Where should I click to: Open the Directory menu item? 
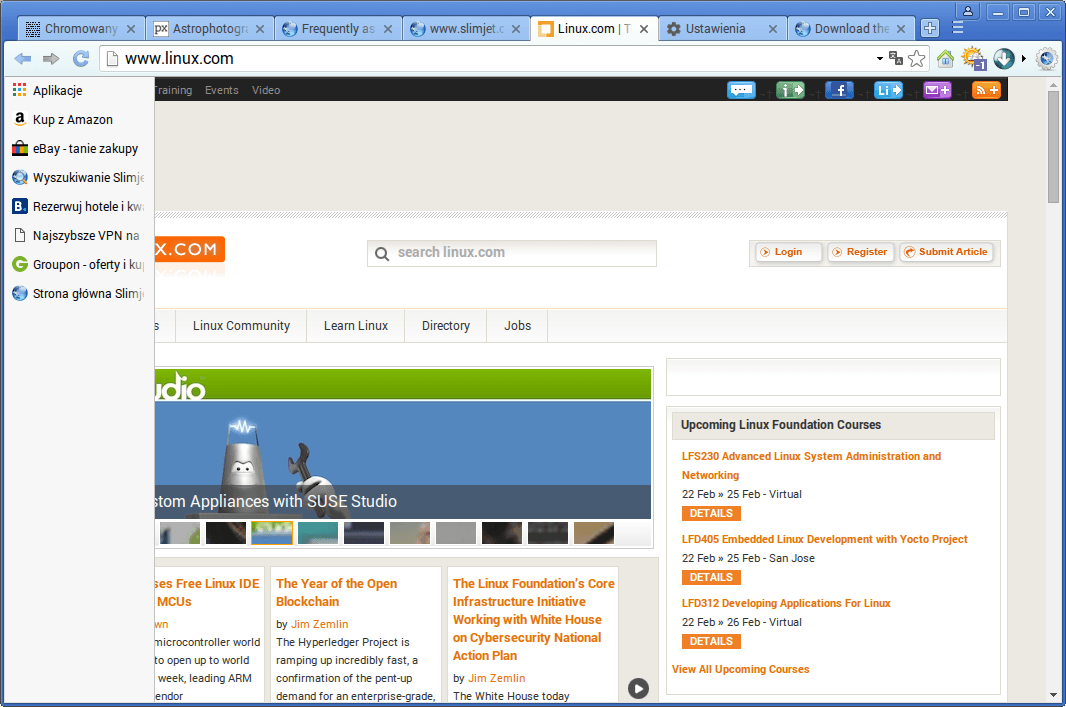click(x=446, y=326)
